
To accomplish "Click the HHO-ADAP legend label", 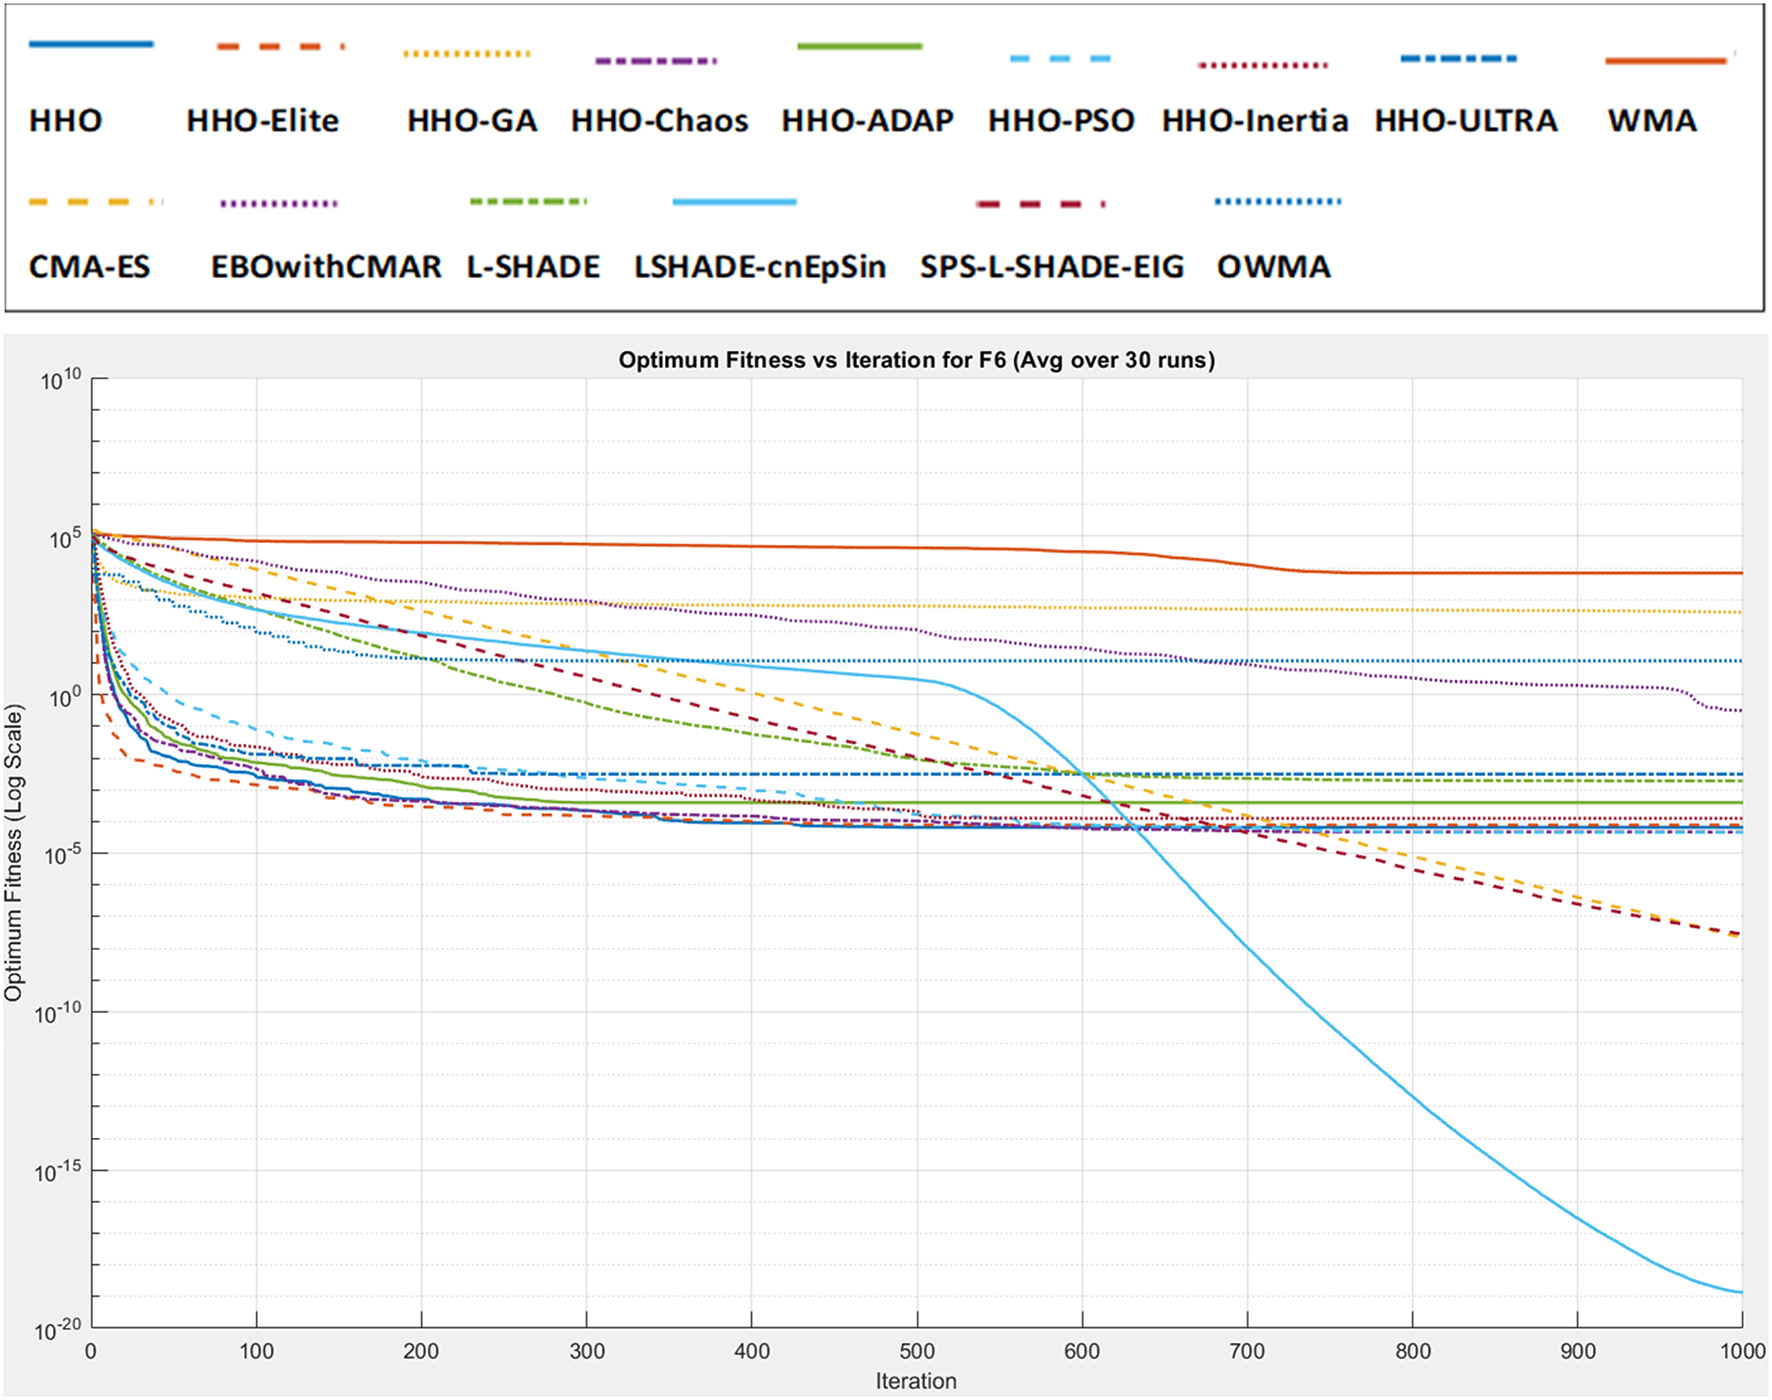I will tap(868, 121).
